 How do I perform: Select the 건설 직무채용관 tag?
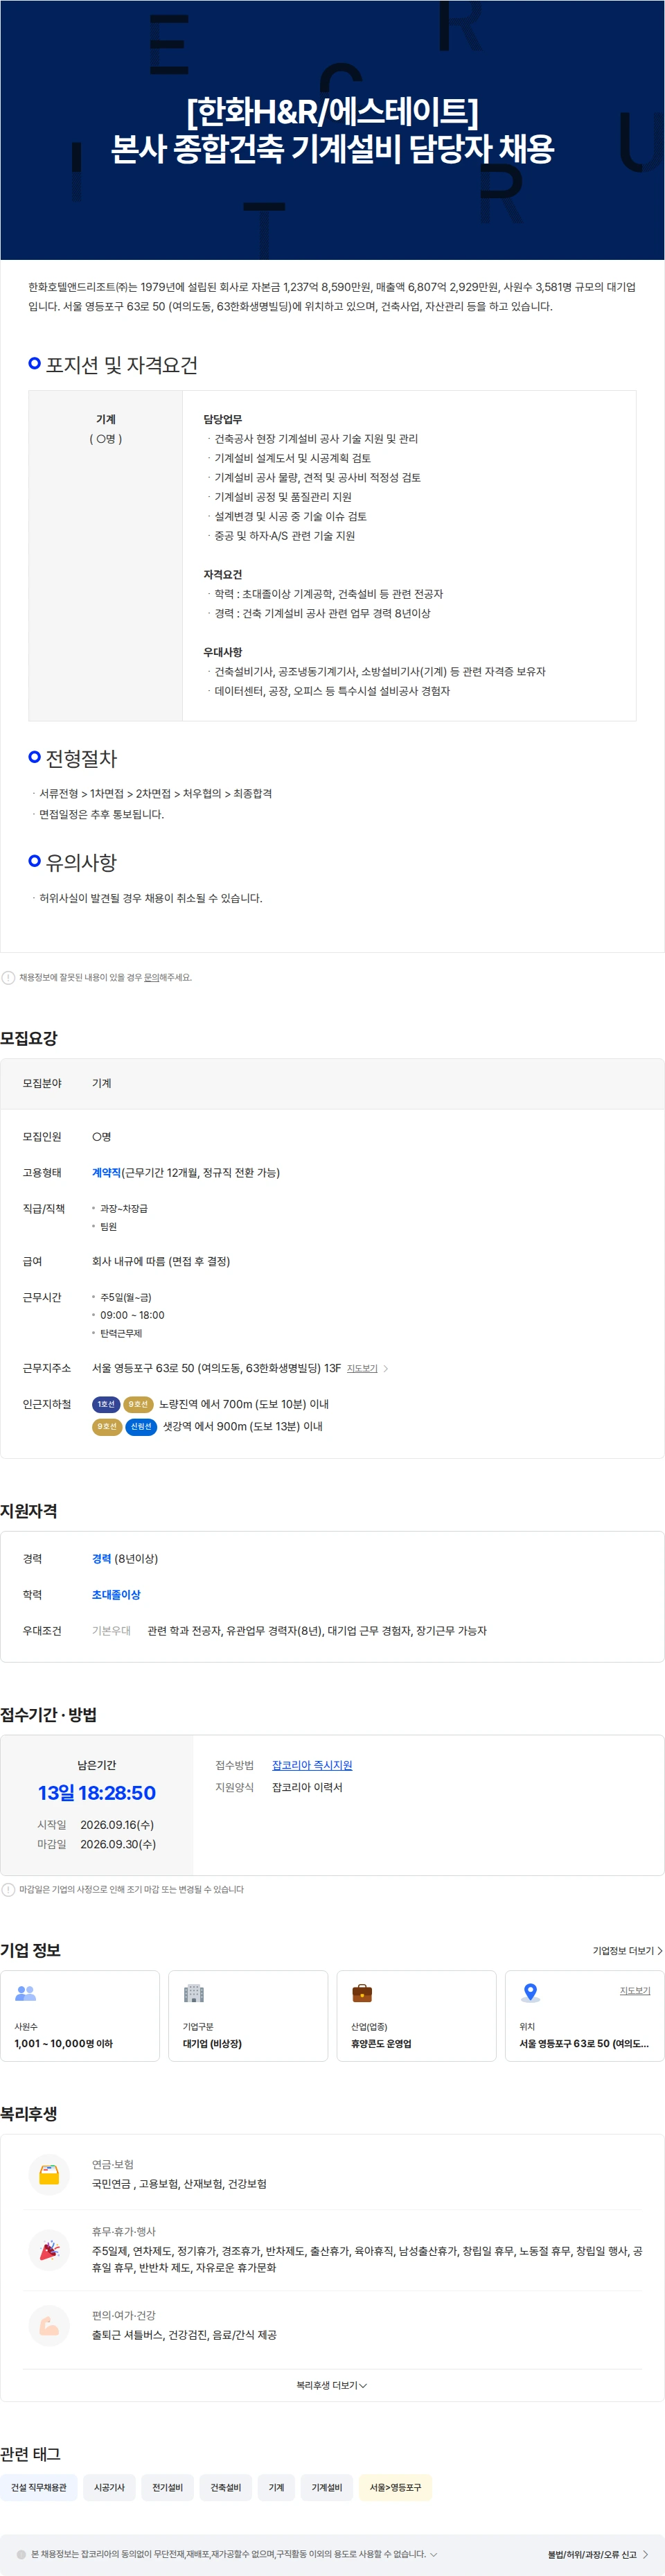pyautogui.click(x=39, y=2487)
